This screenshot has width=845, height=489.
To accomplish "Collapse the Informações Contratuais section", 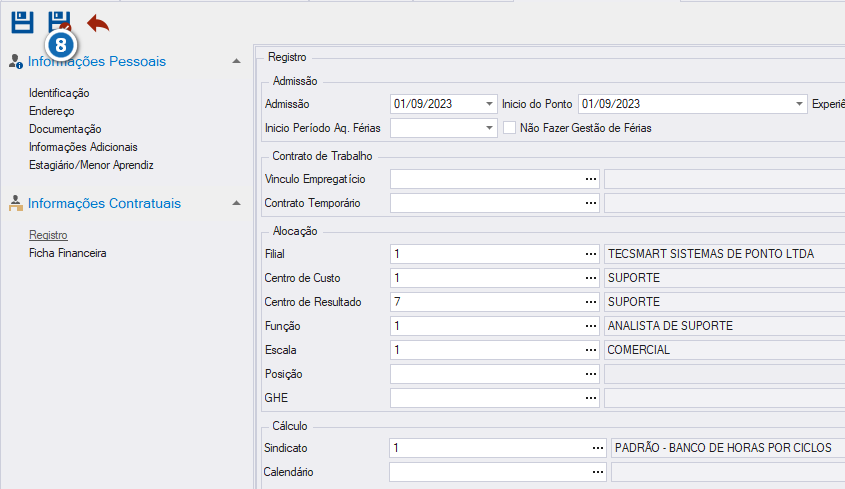I will coord(236,203).
